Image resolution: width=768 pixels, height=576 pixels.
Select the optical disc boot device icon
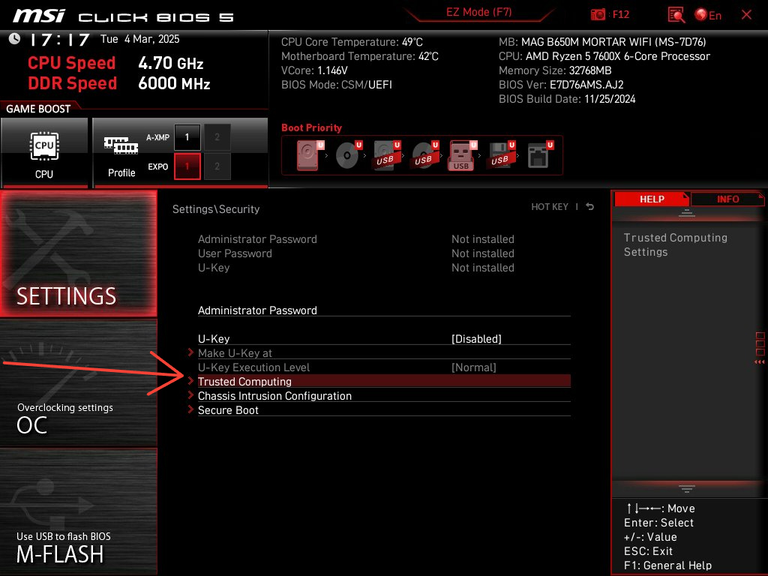pyautogui.click(x=347, y=155)
